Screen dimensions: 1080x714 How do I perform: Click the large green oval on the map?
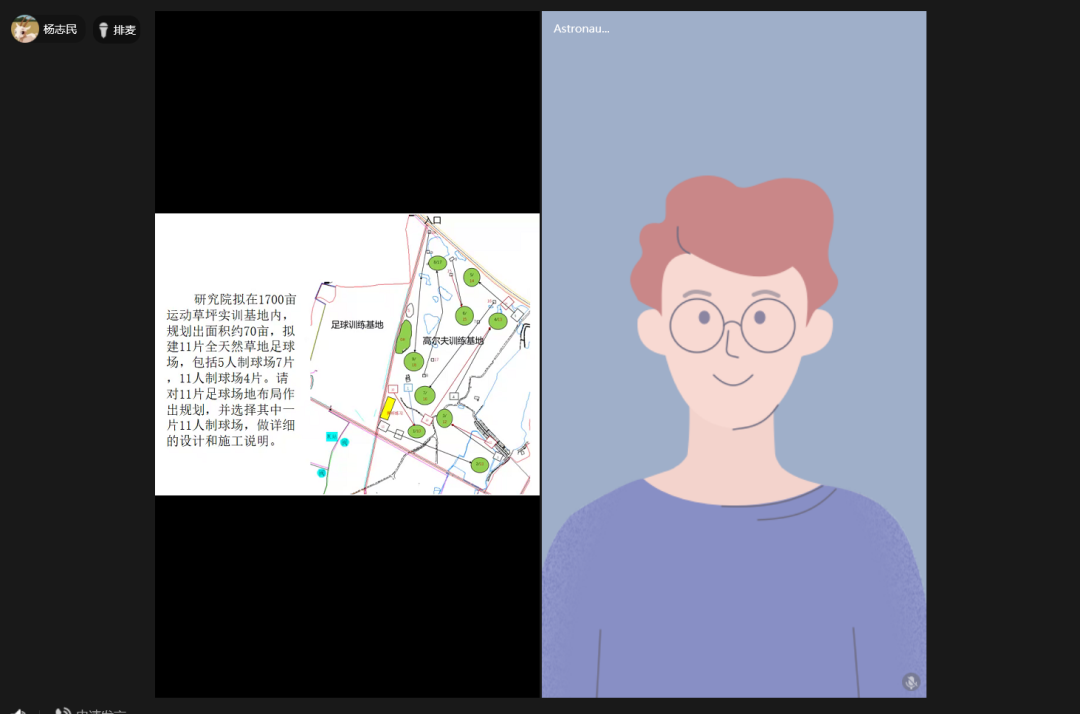tap(405, 337)
